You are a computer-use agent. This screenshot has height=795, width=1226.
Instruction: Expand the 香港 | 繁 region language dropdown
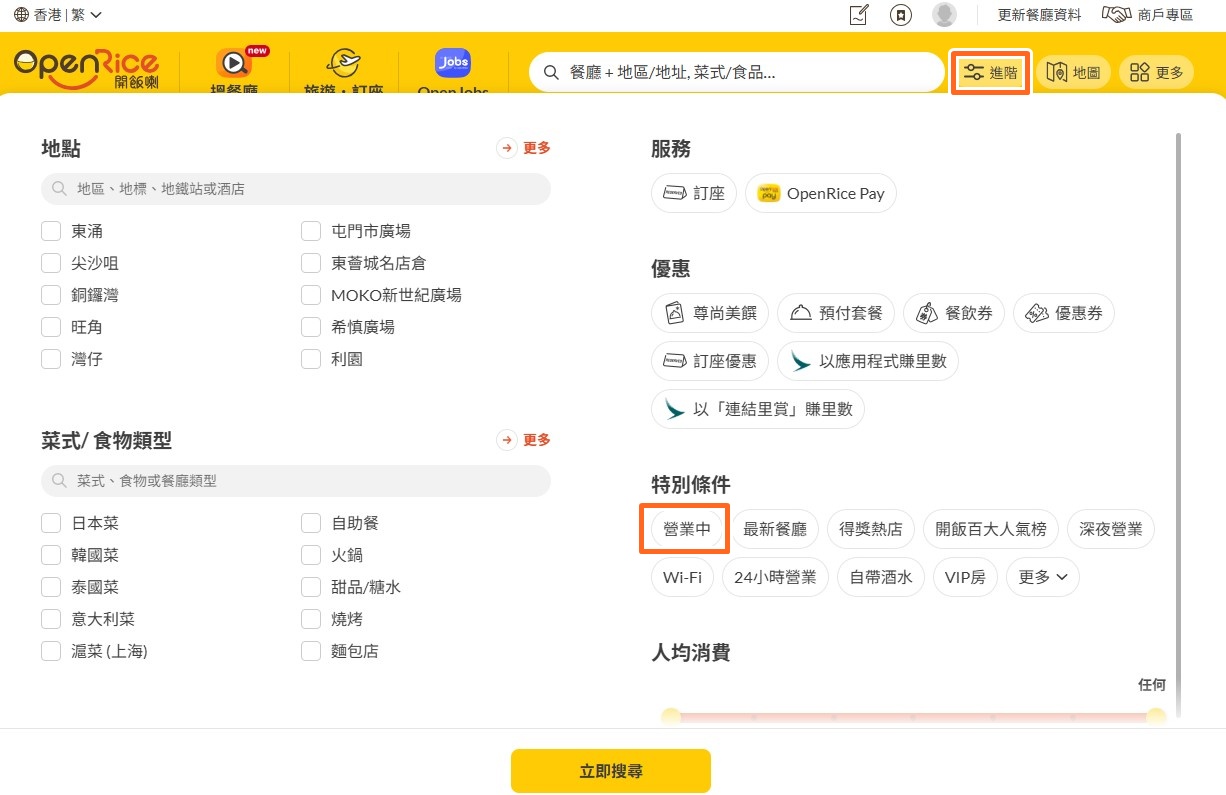(x=58, y=15)
